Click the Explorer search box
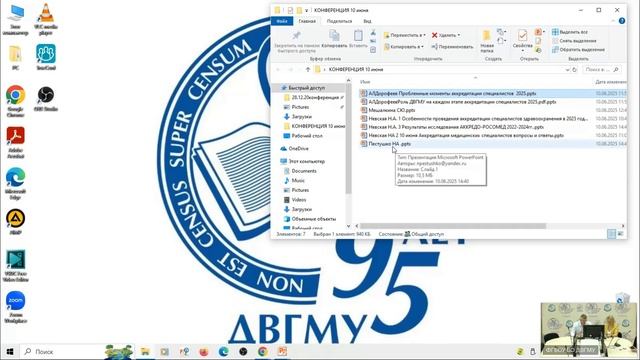Screen dimensions: 640x360 [602, 70]
